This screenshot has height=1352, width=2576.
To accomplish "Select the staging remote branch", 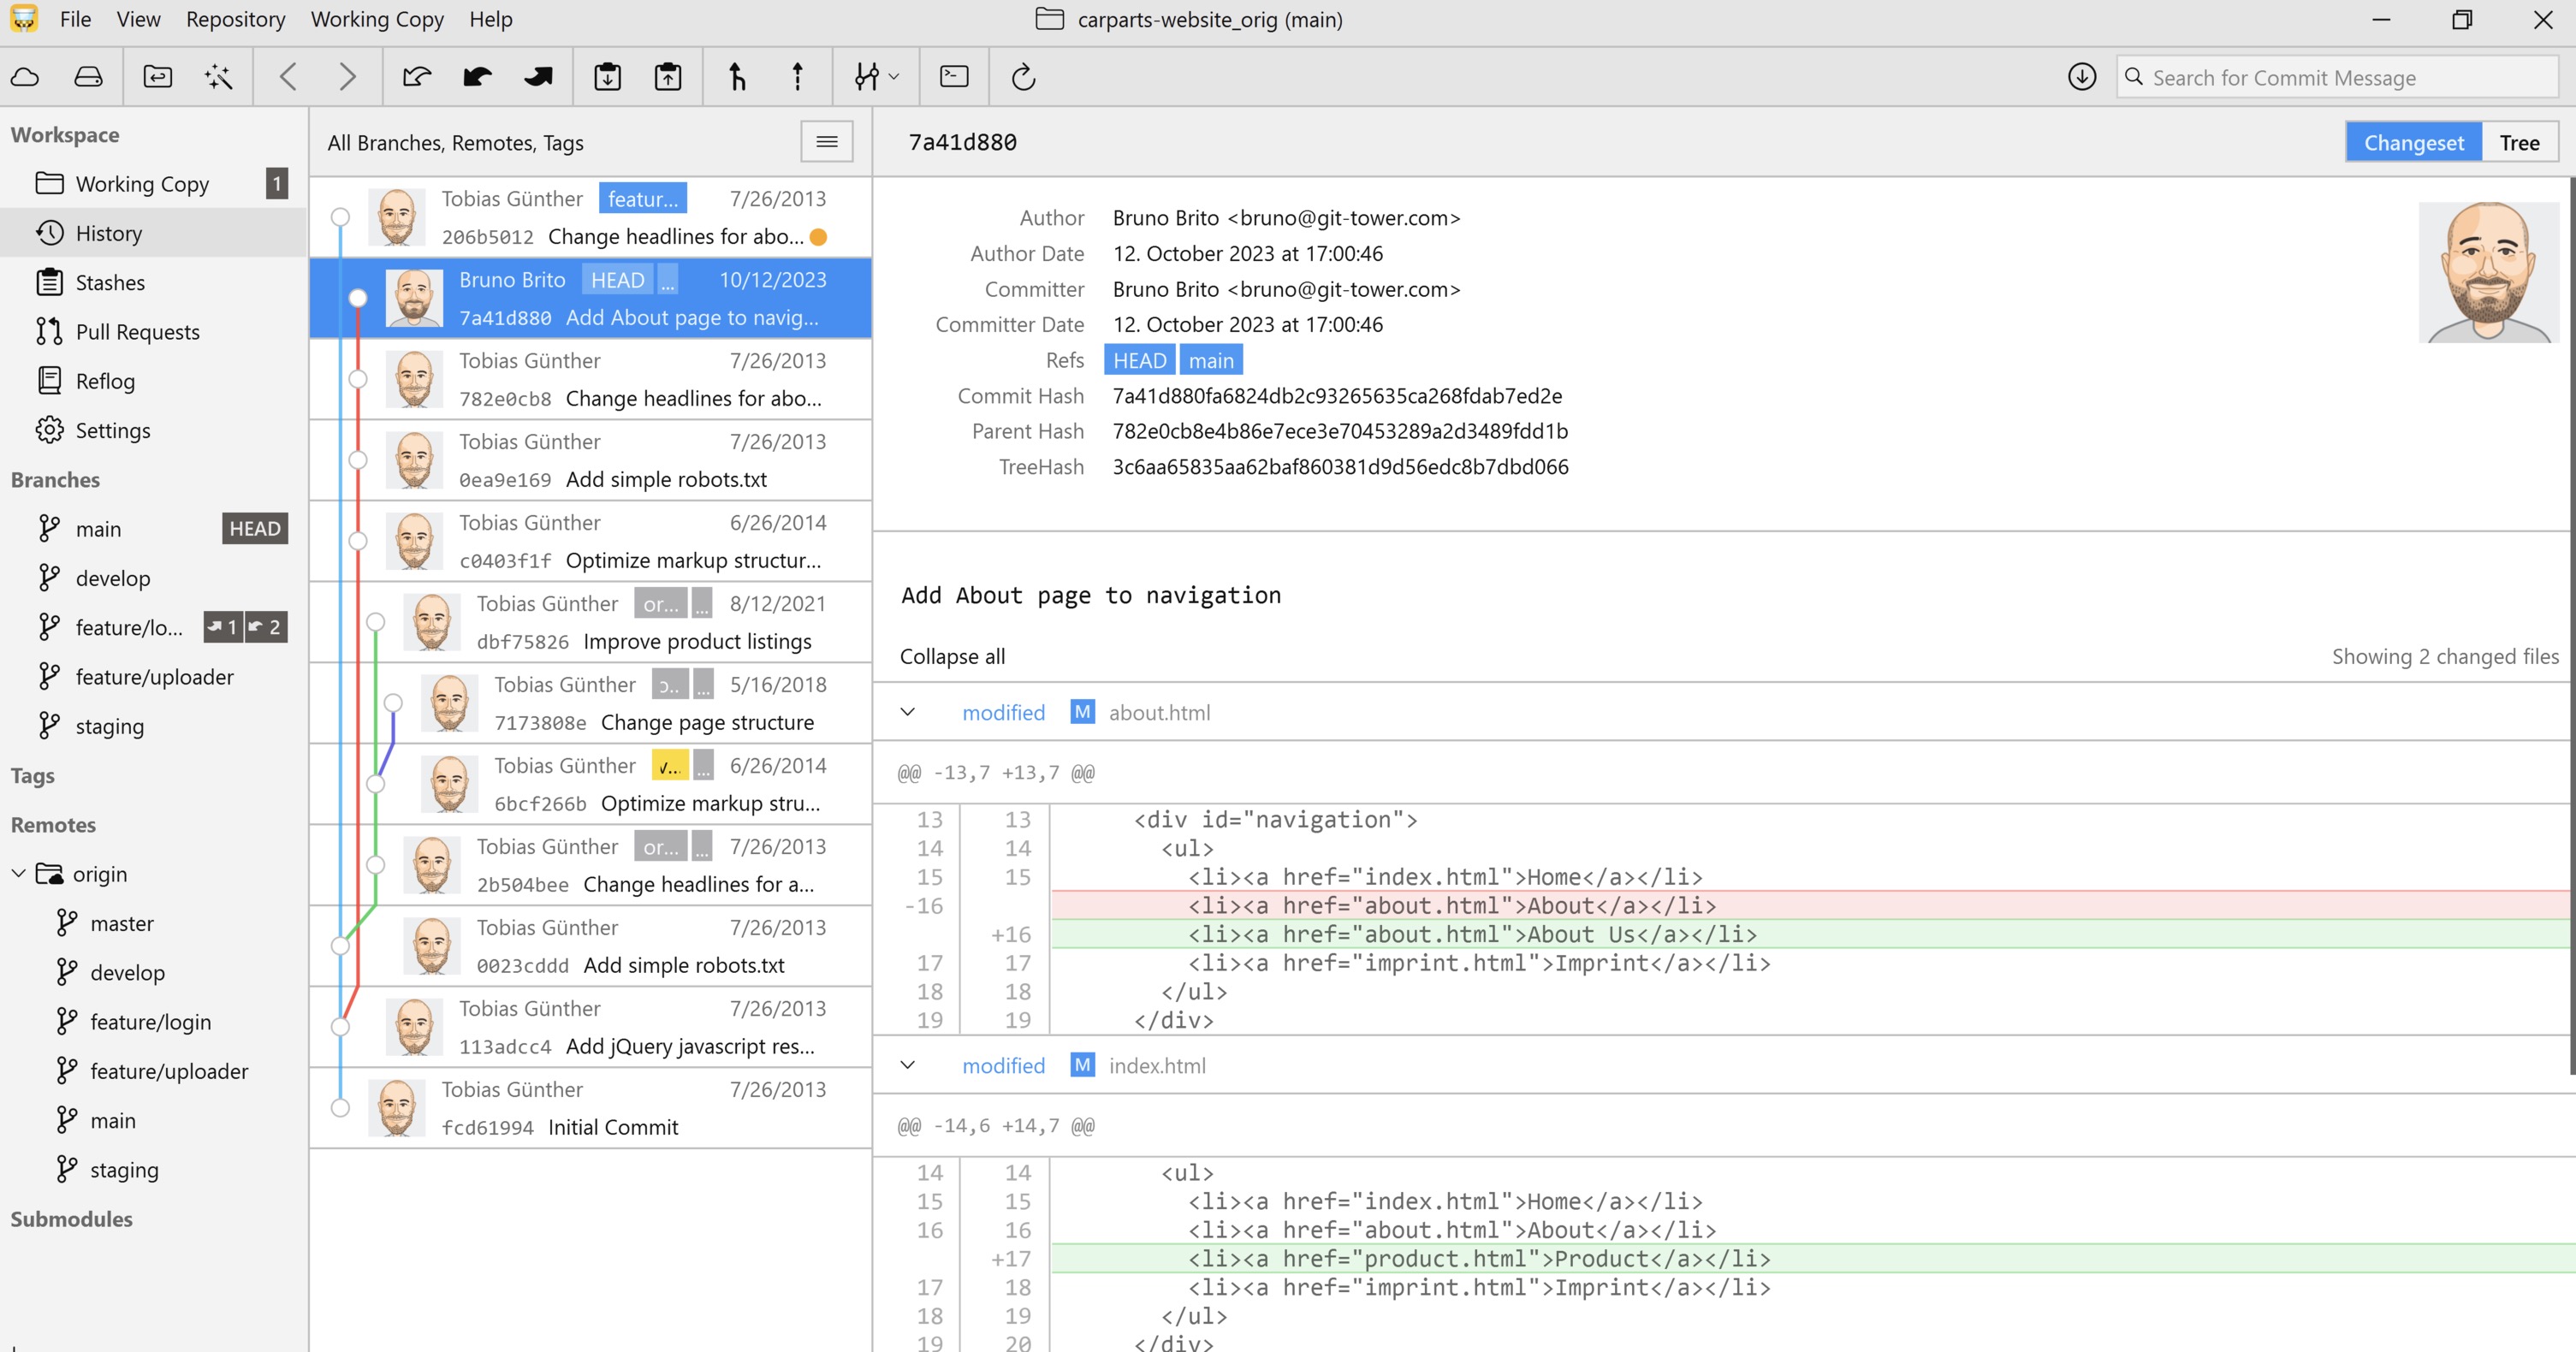I will [x=124, y=1168].
